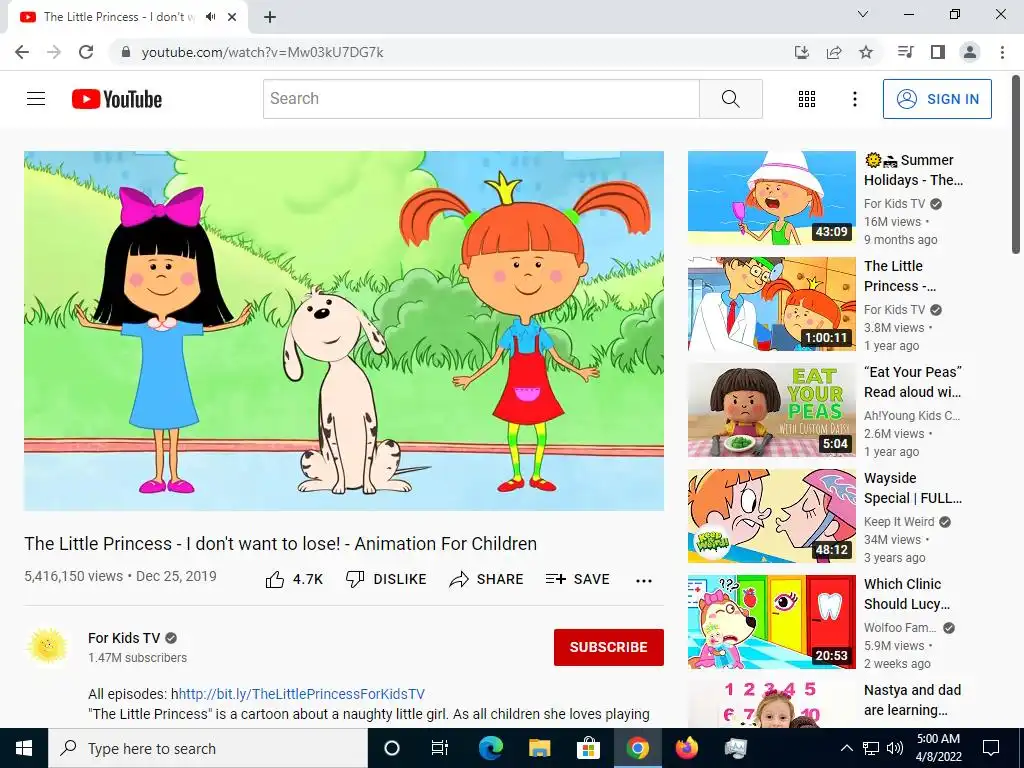
Task: Open Which Clinic Should Lucy thumbnail
Action: coord(771,622)
